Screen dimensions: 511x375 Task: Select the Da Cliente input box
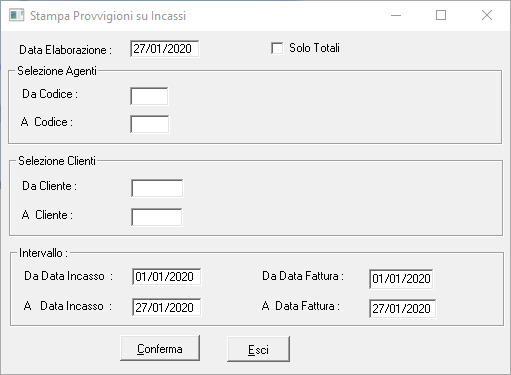[x=157, y=188]
